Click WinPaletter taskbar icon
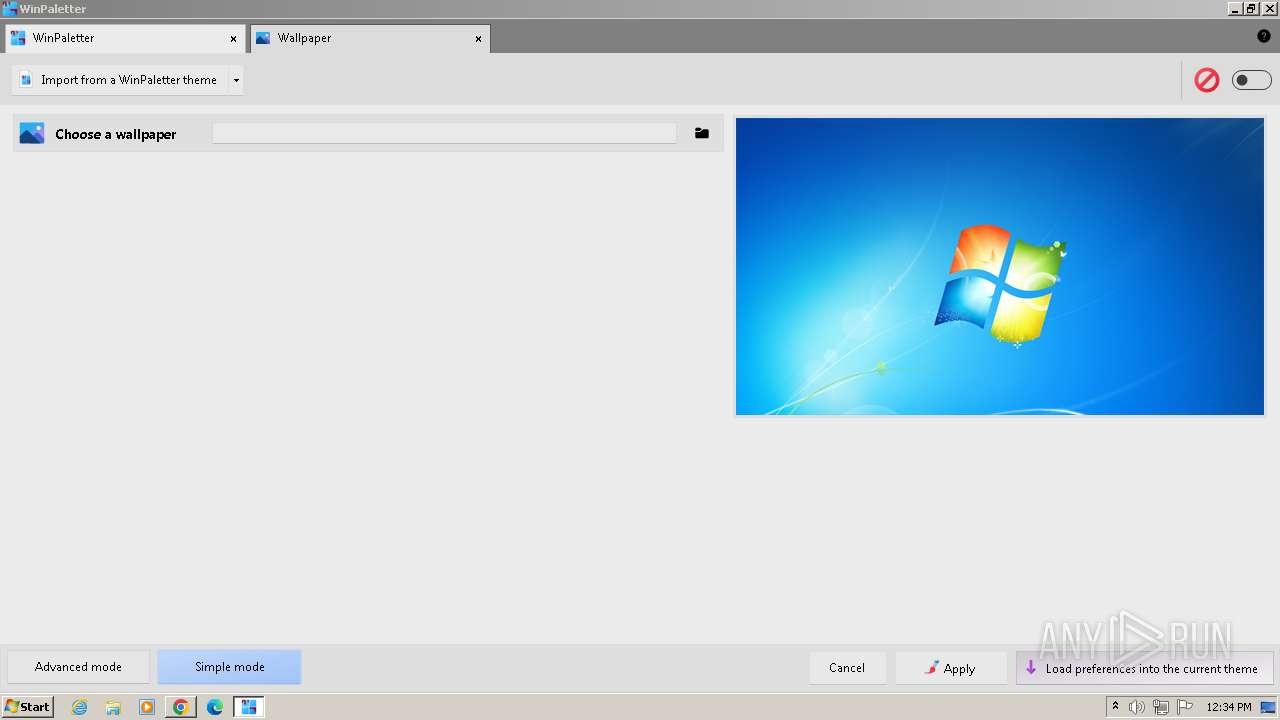Viewport: 1280px width, 720px height. [249, 707]
